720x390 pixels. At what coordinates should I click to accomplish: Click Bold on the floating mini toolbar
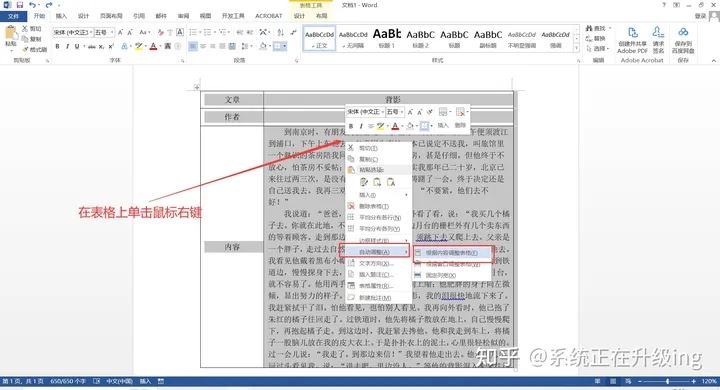[351, 126]
